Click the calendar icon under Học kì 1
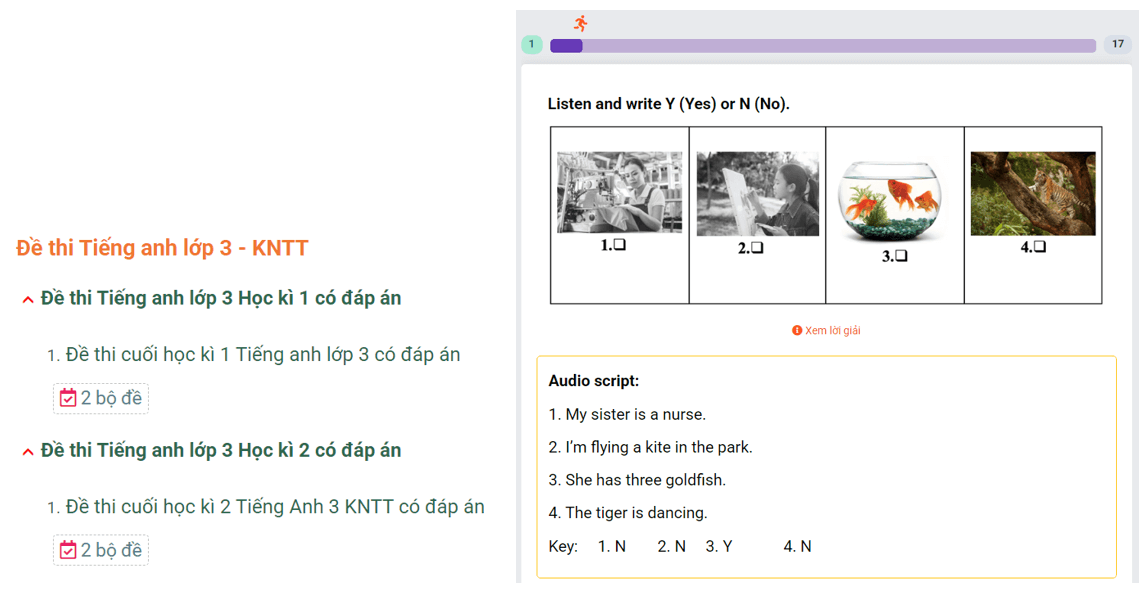 [x=68, y=398]
